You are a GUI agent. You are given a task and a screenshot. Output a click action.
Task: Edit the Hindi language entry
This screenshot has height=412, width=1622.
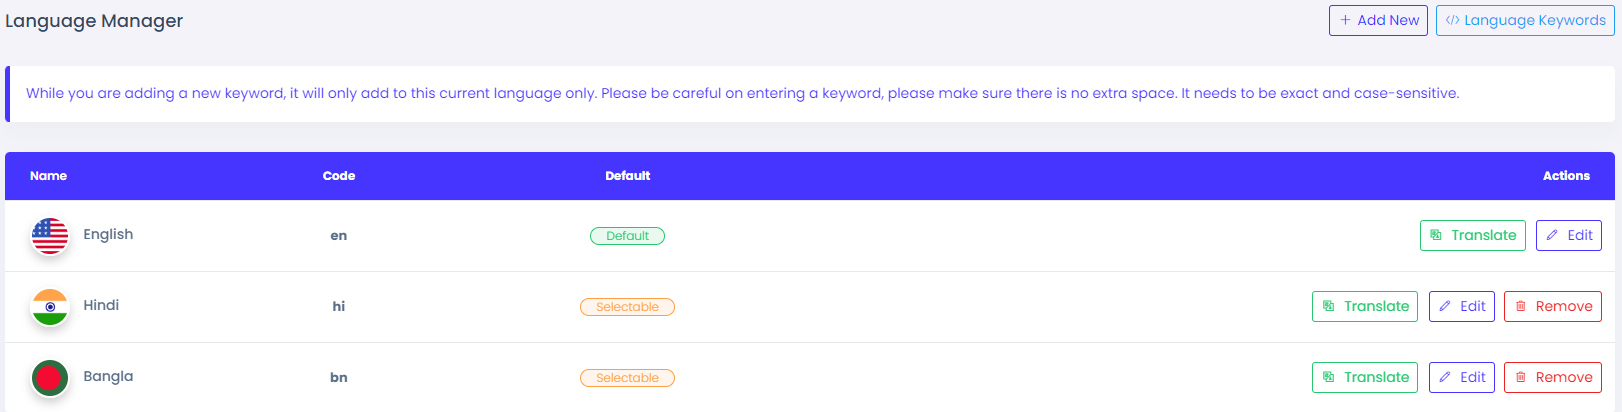[1461, 306]
